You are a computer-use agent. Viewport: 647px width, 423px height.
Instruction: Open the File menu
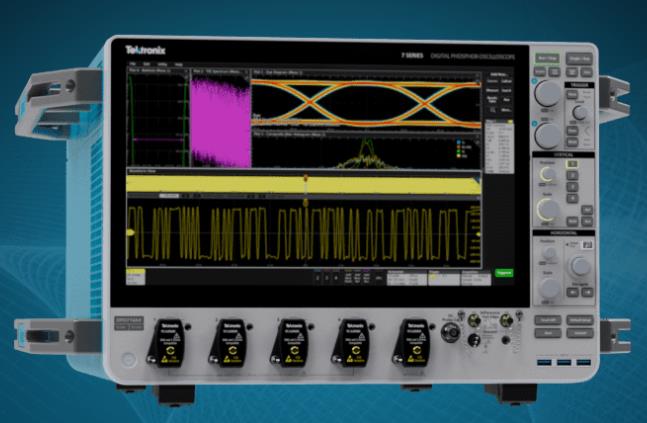131,64
